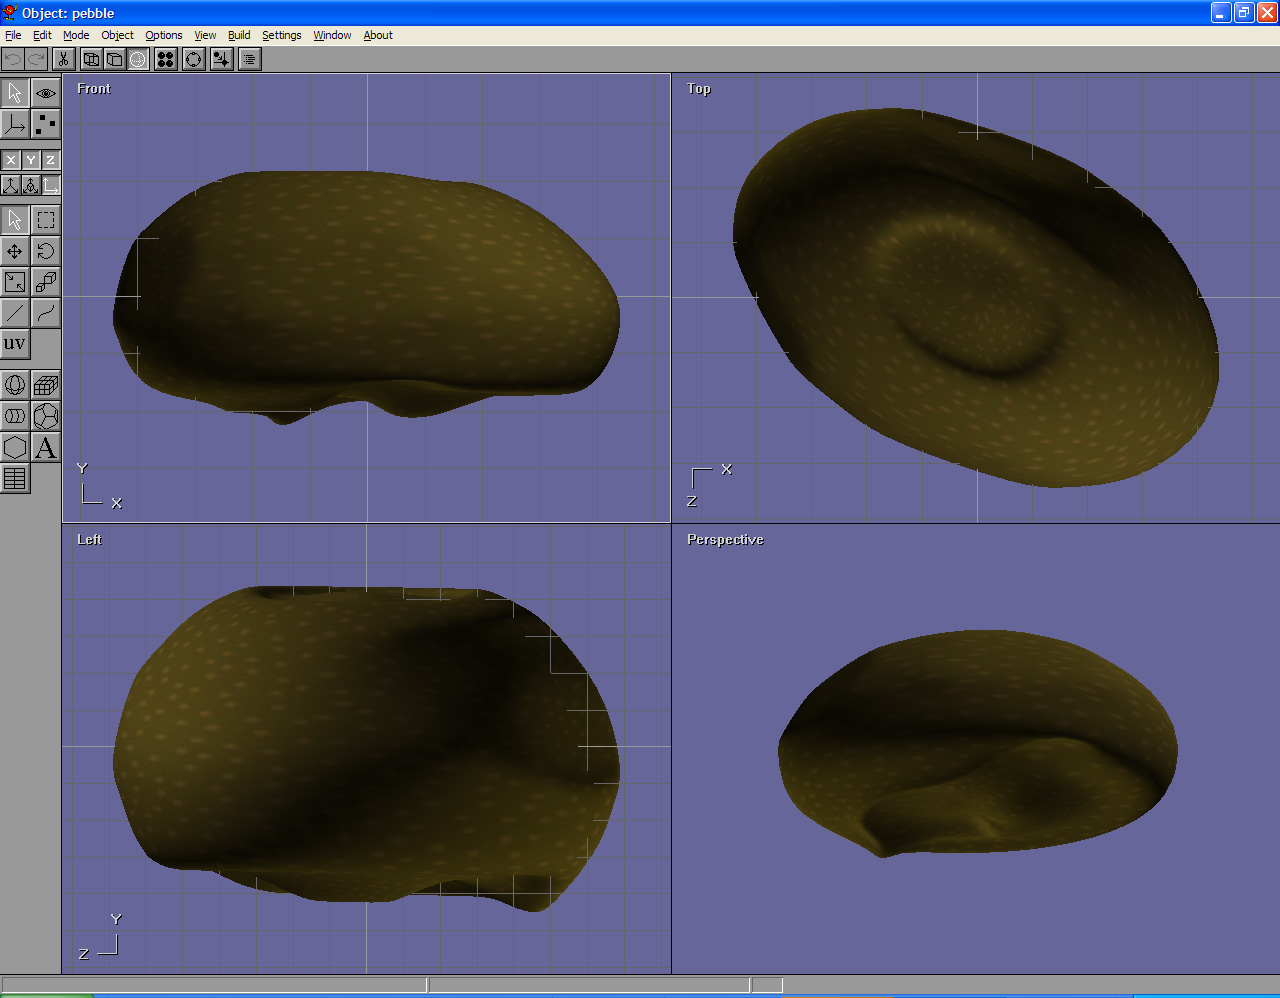Select the curve drawing tool
The image size is (1280, 998).
46,313
